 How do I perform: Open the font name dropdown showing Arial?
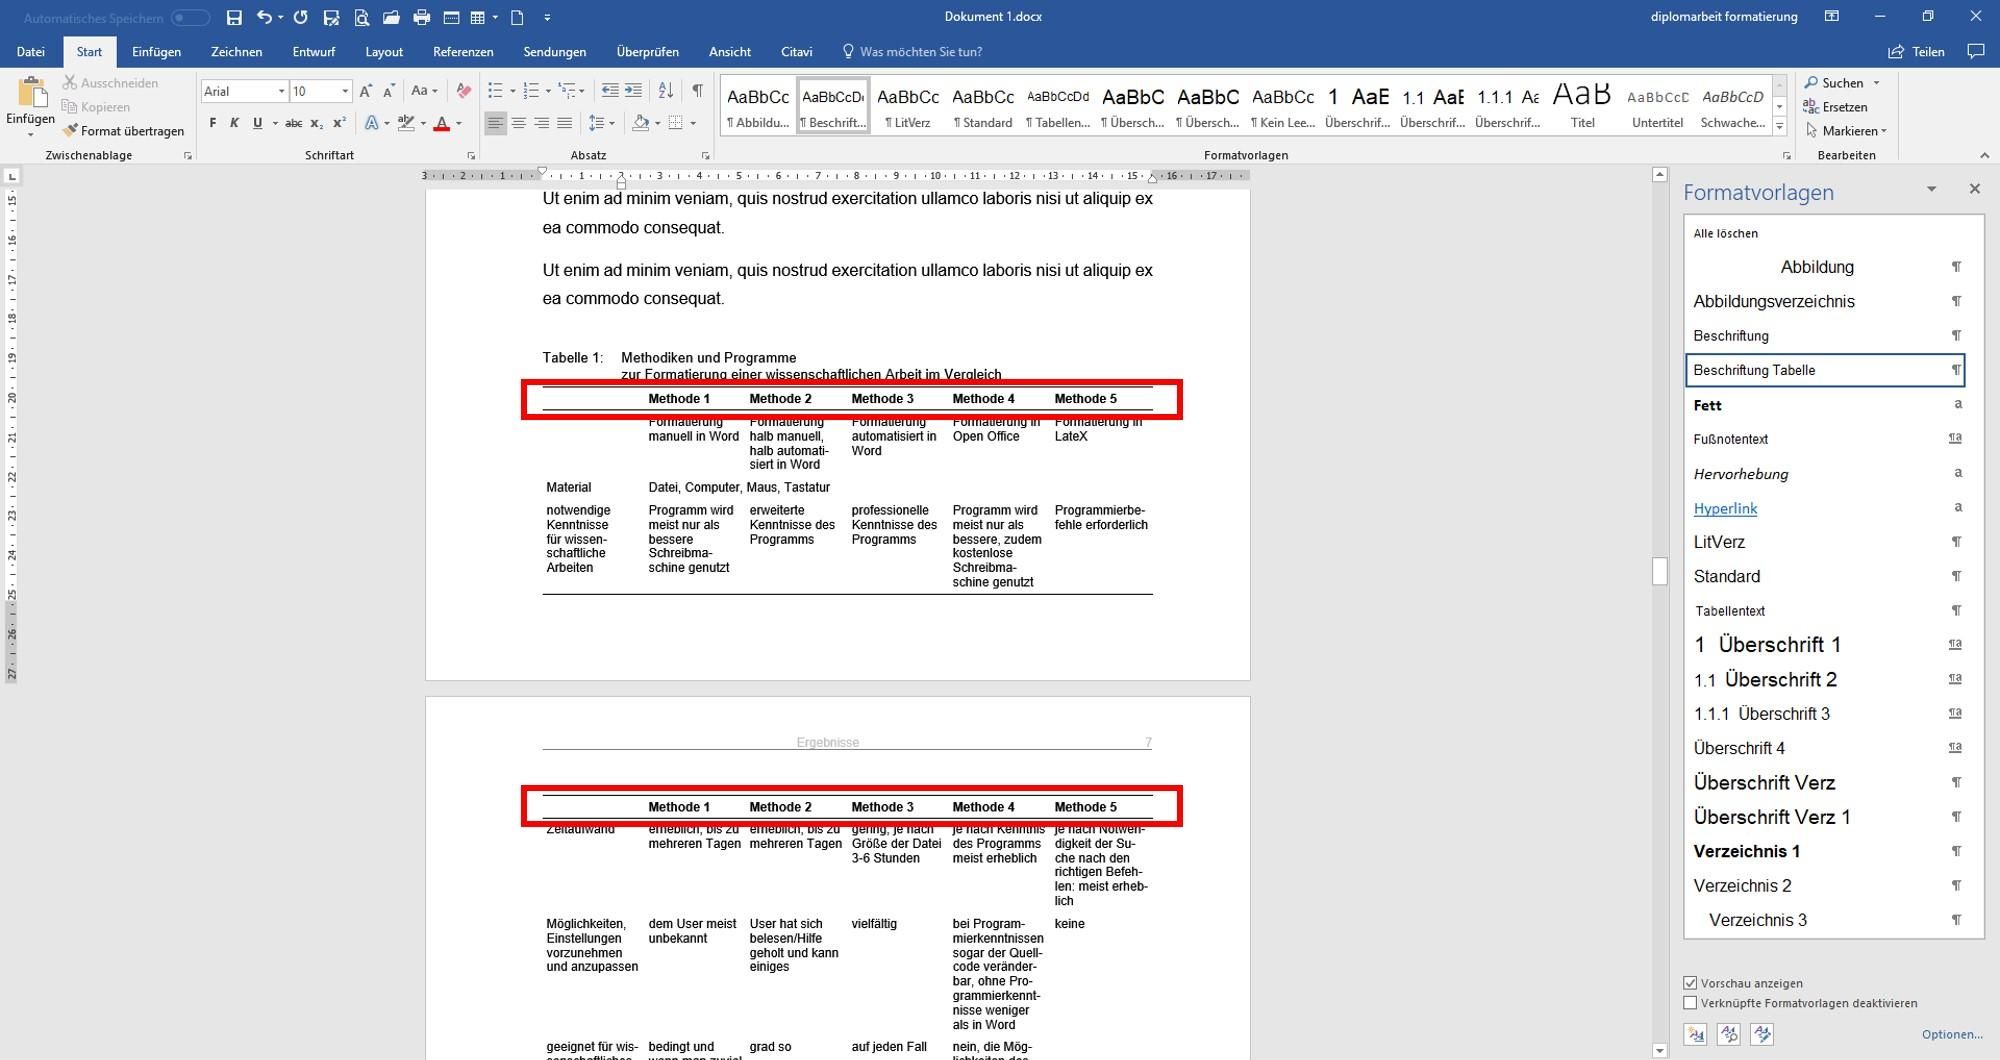click(x=281, y=91)
